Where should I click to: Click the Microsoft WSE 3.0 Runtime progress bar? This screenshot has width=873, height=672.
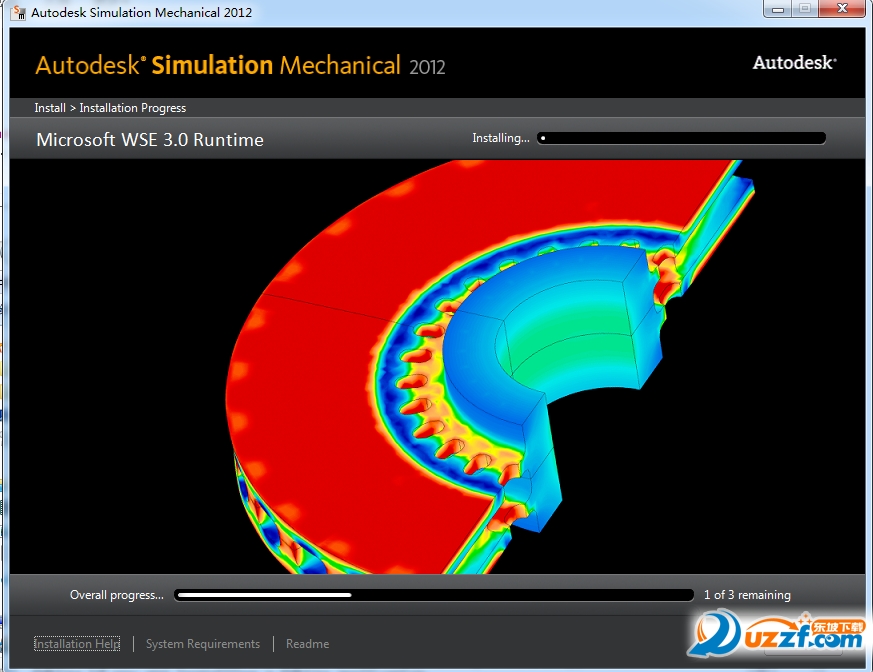(x=681, y=138)
